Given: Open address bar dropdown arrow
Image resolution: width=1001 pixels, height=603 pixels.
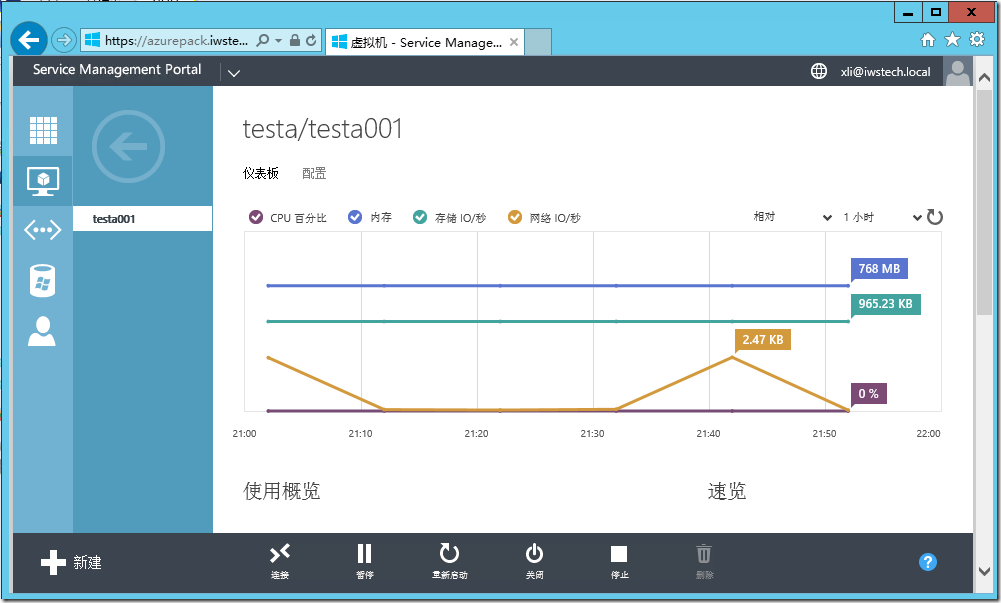Looking at the screenshot, I should [x=278, y=40].
